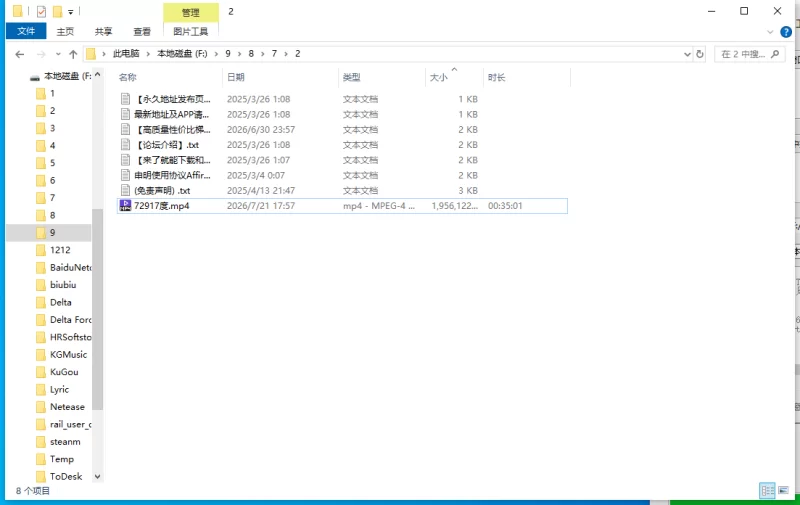The width and height of the screenshot is (800, 505).
Task: Switch to large thumbnails view icon
Action: pos(784,491)
